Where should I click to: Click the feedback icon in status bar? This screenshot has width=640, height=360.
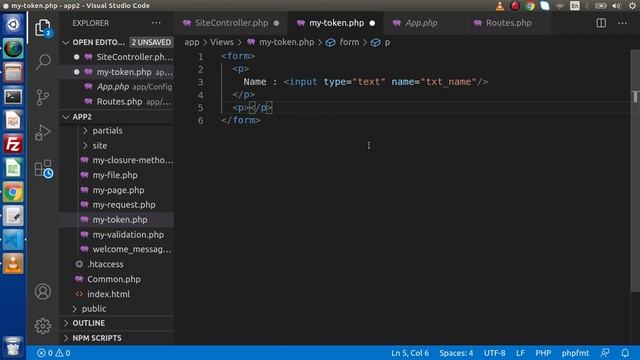tap(605, 353)
